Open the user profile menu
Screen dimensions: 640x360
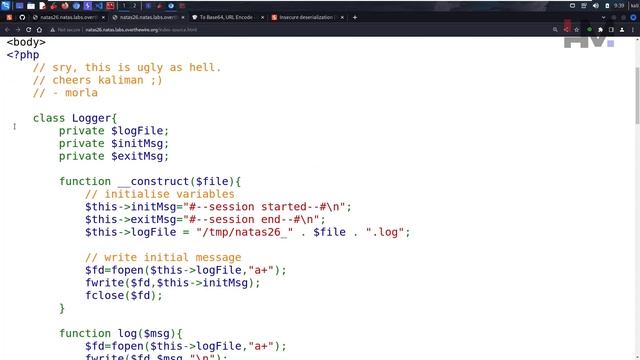coord(622,30)
